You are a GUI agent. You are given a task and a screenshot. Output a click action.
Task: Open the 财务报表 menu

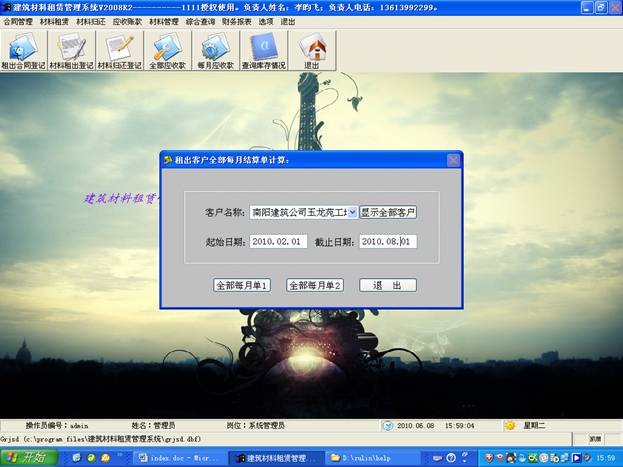[x=237, y=21]
